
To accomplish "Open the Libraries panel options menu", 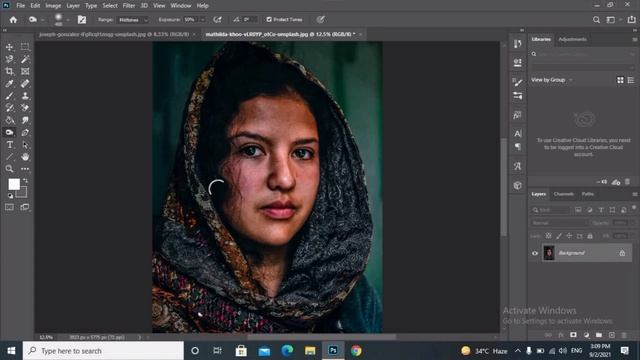I will 635,39.
